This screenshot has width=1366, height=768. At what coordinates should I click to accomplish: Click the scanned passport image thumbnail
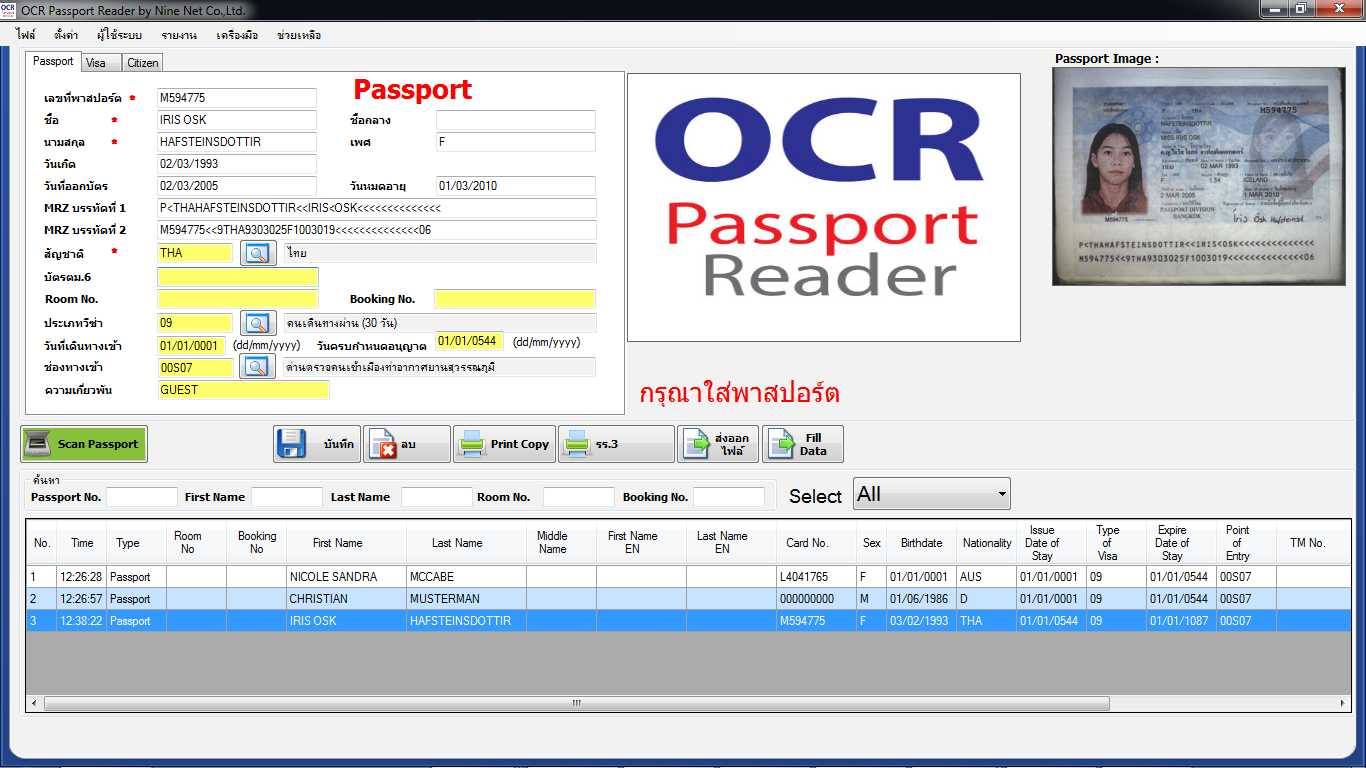pos(1198,177)
